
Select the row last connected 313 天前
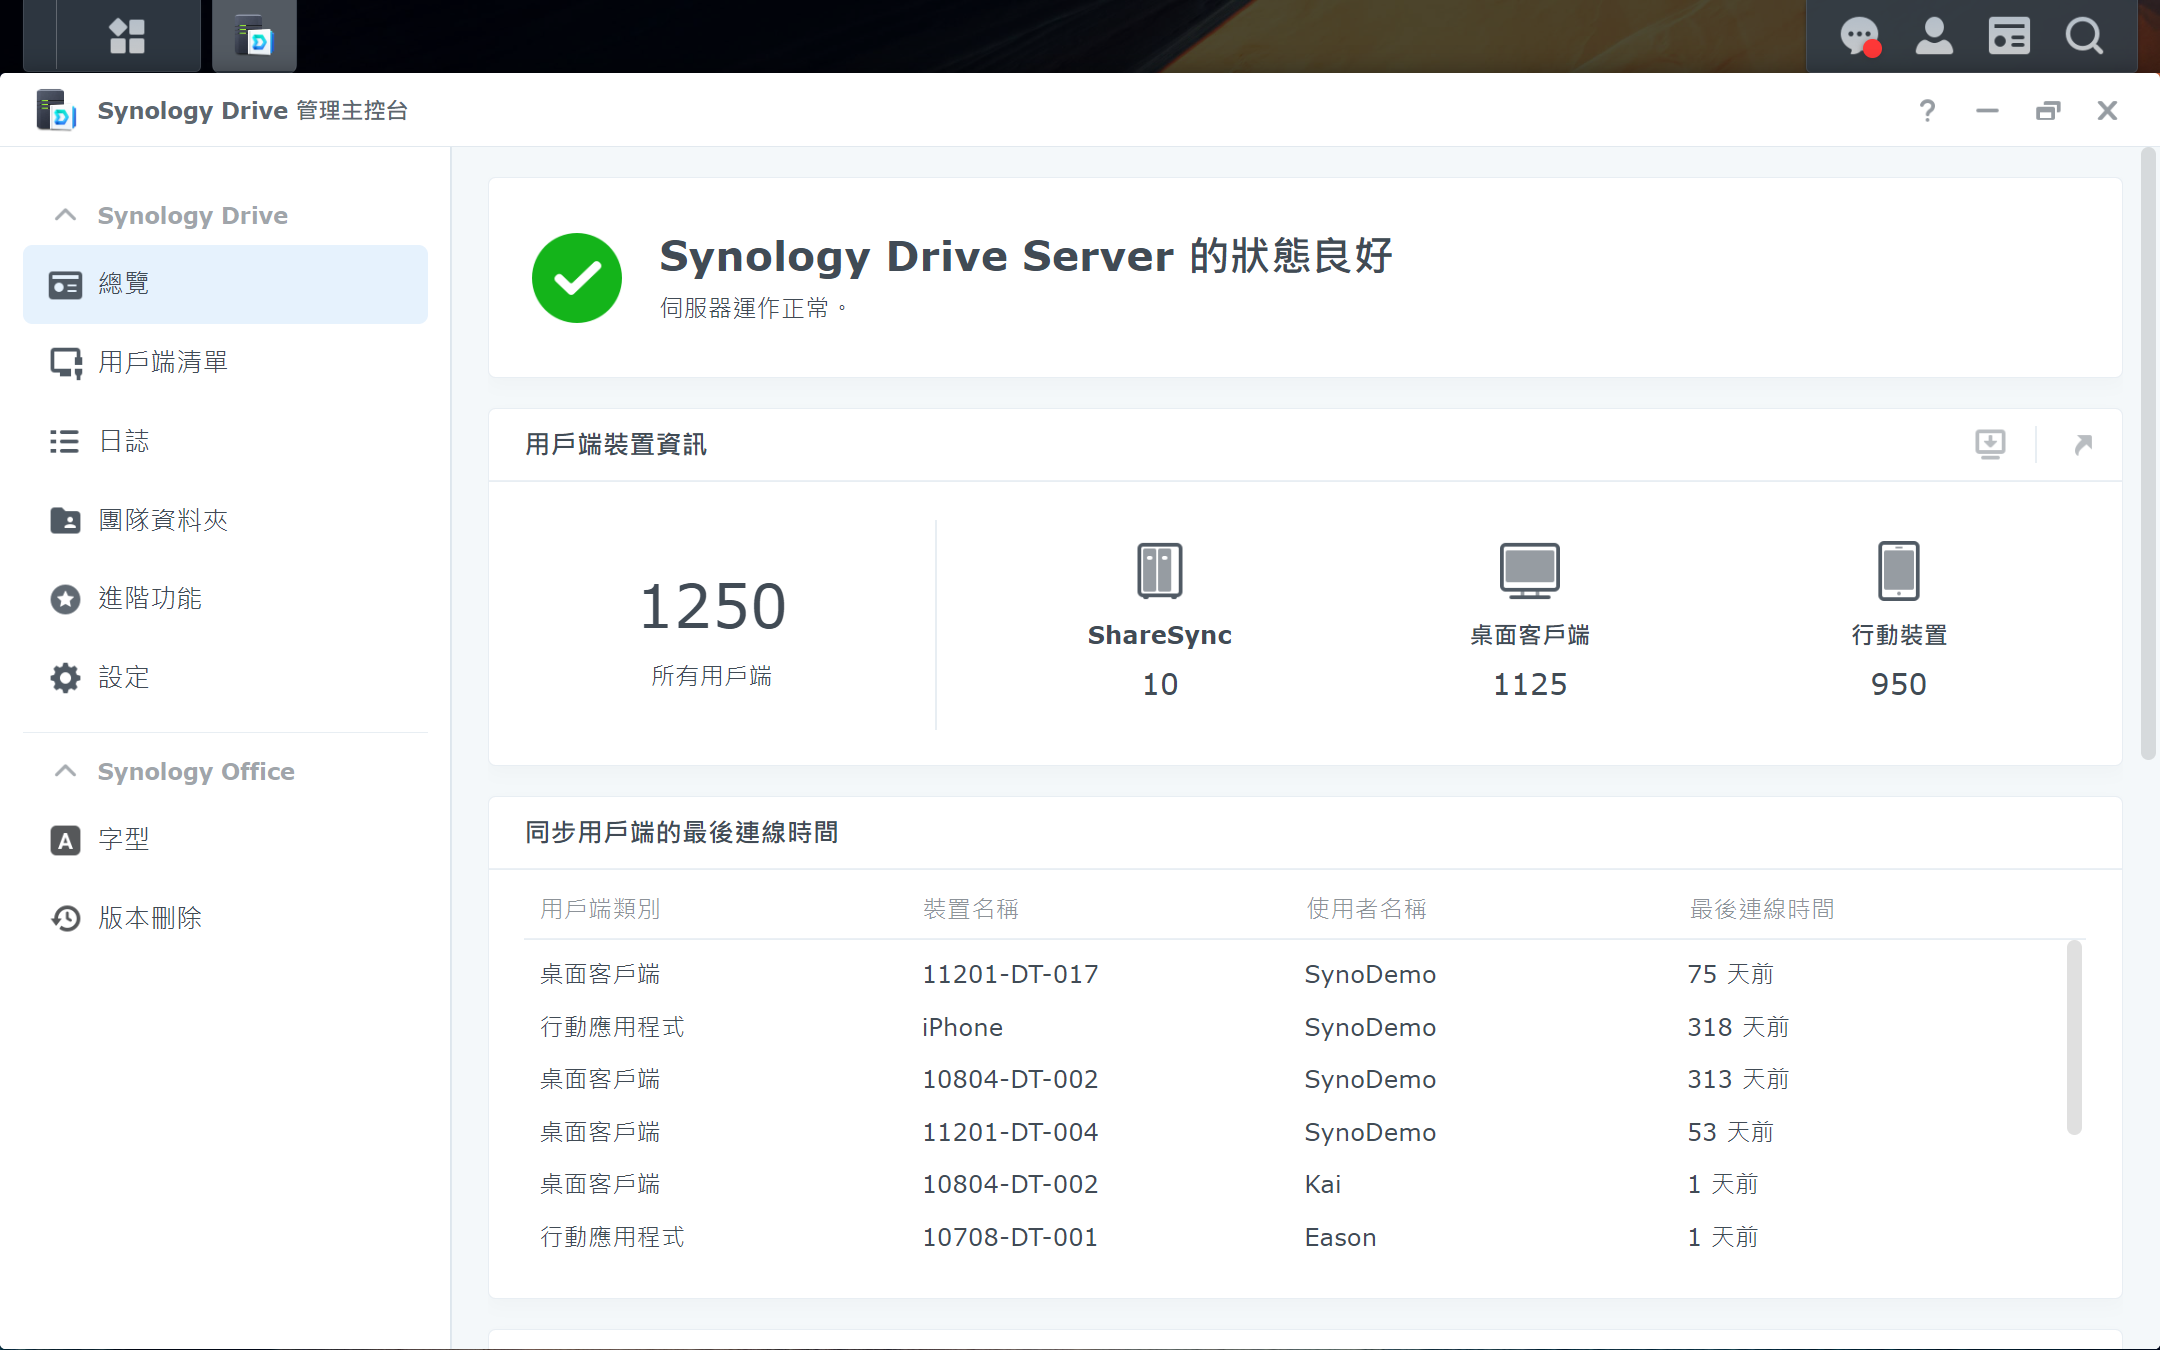click(1295, 1079)
